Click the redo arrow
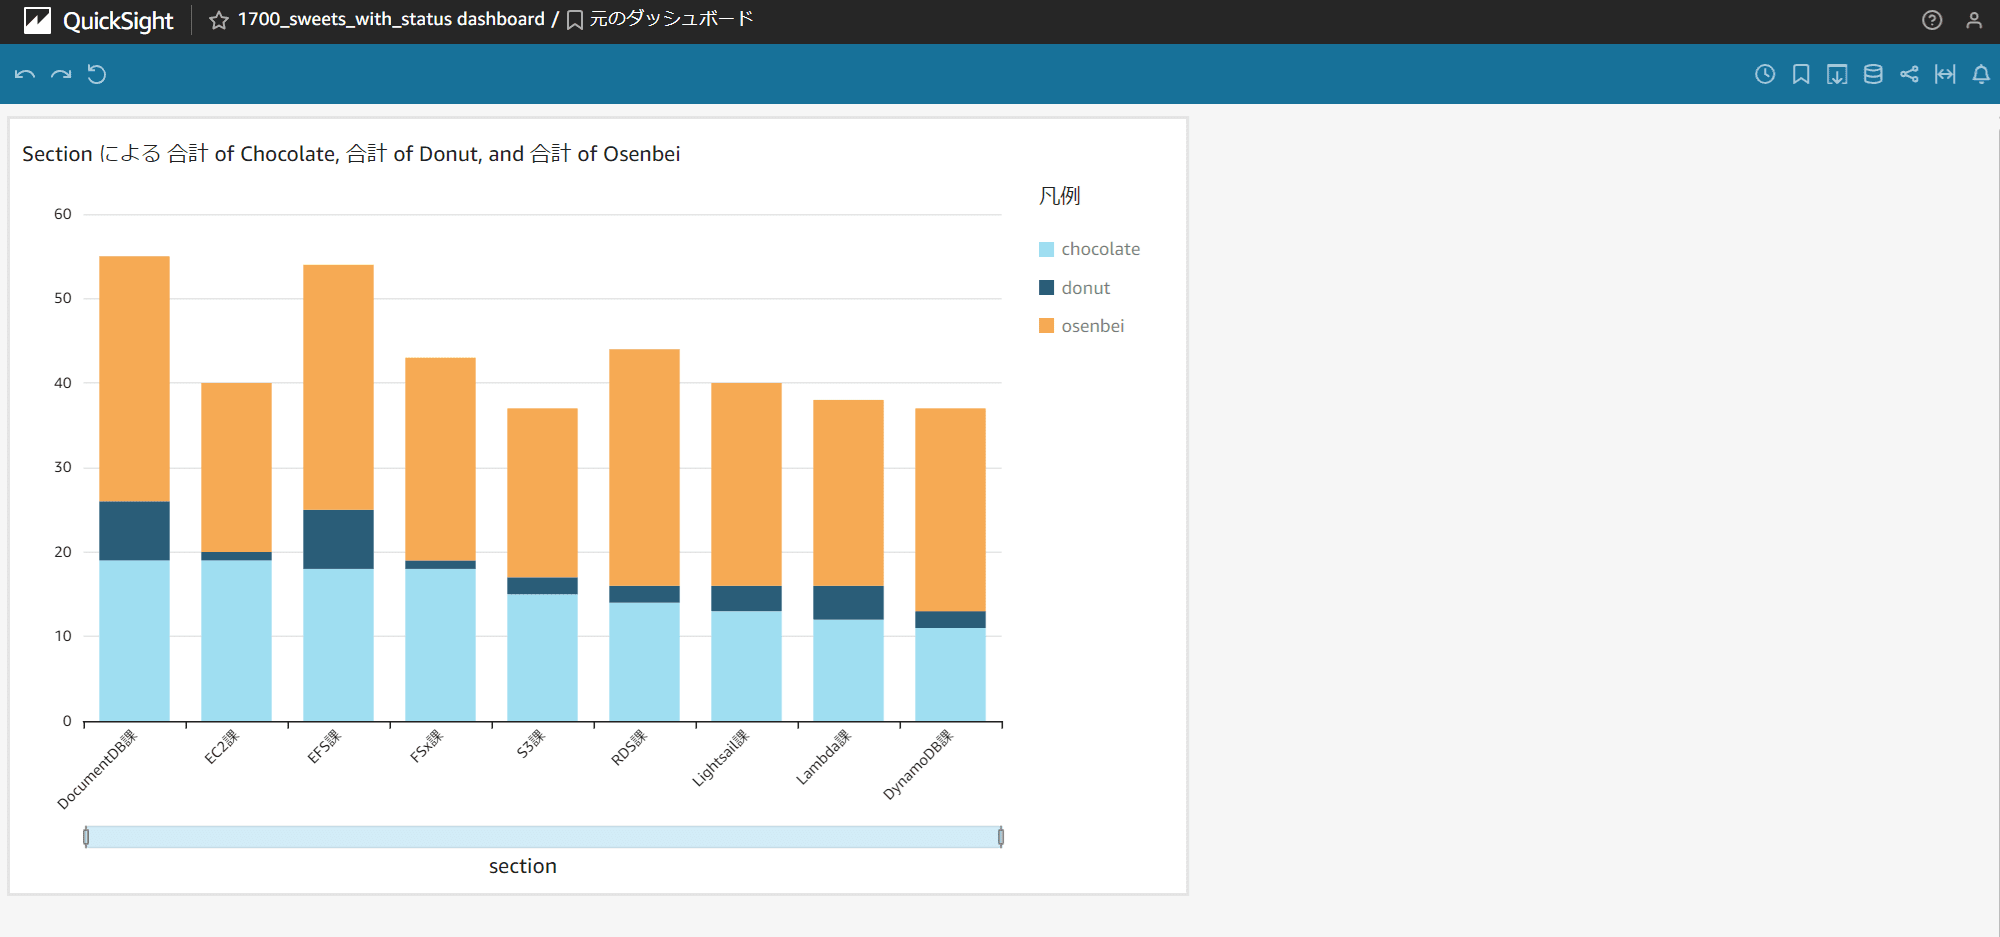Screen dimensions: 2000x937 61,74
